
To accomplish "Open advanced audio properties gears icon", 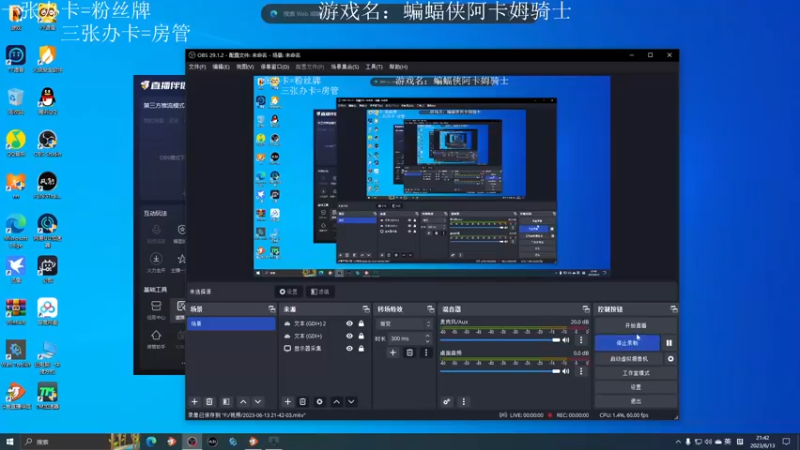I will tap(446, 402).
